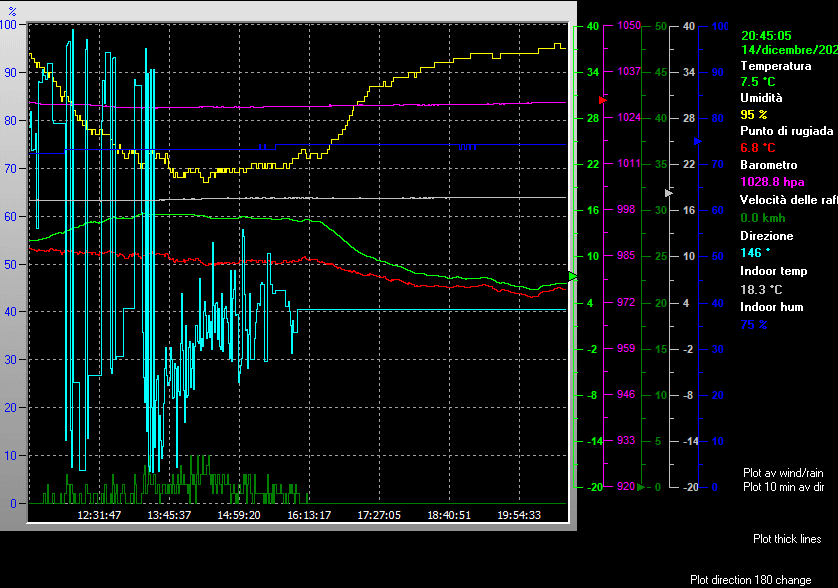Select the Umidità label in legend

[761, 98]
